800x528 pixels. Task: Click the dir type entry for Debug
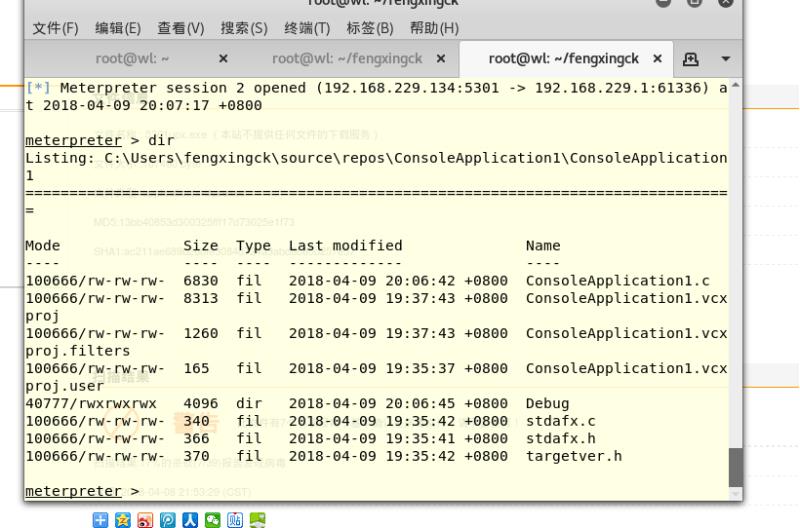[x=249, y=404]
